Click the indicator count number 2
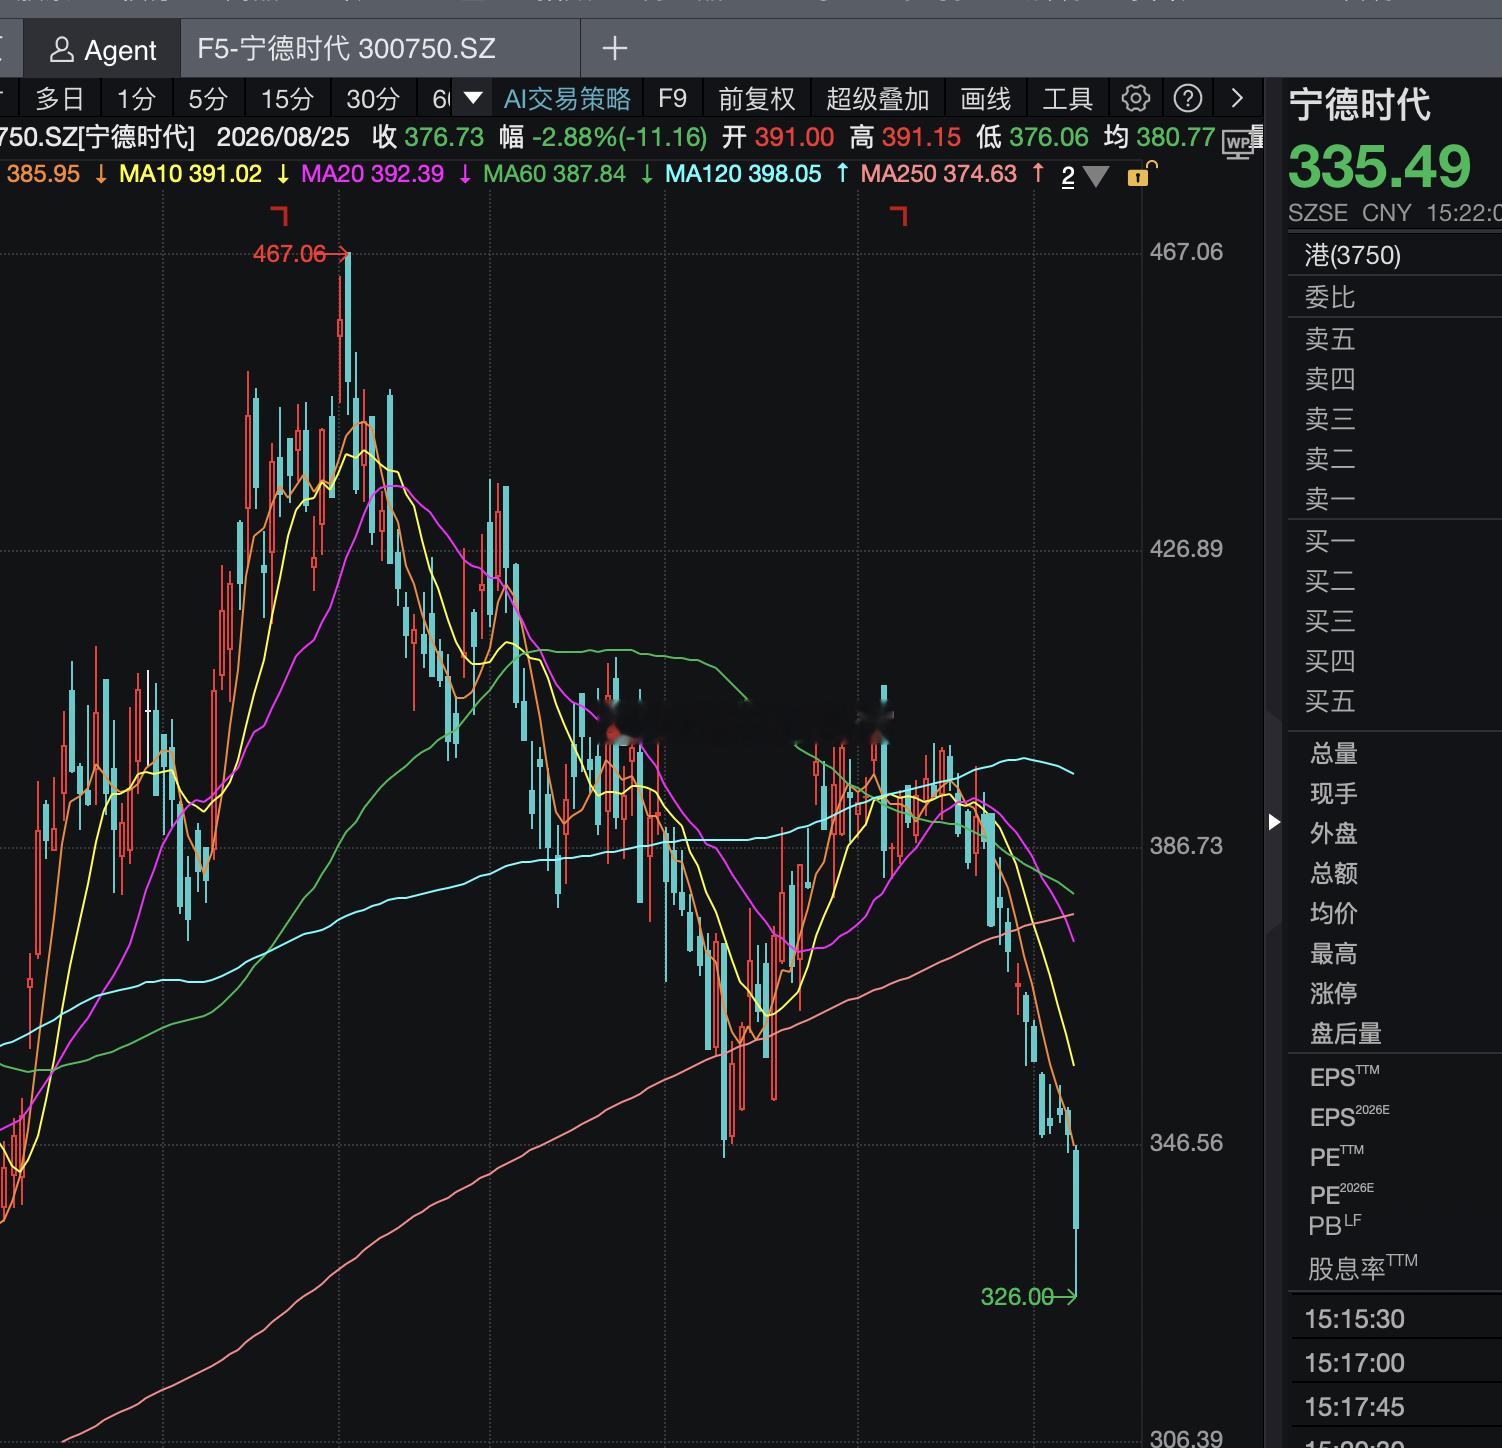 [1068, 177]
